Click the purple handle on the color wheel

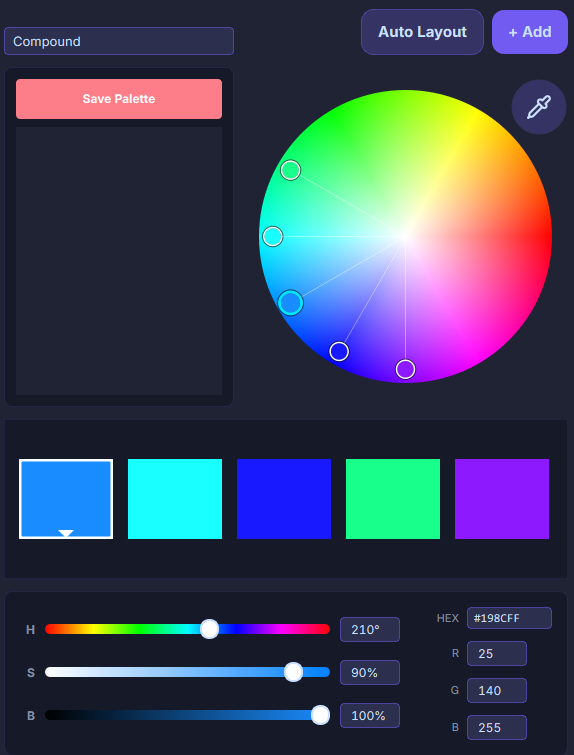click(x=405, y=369)
